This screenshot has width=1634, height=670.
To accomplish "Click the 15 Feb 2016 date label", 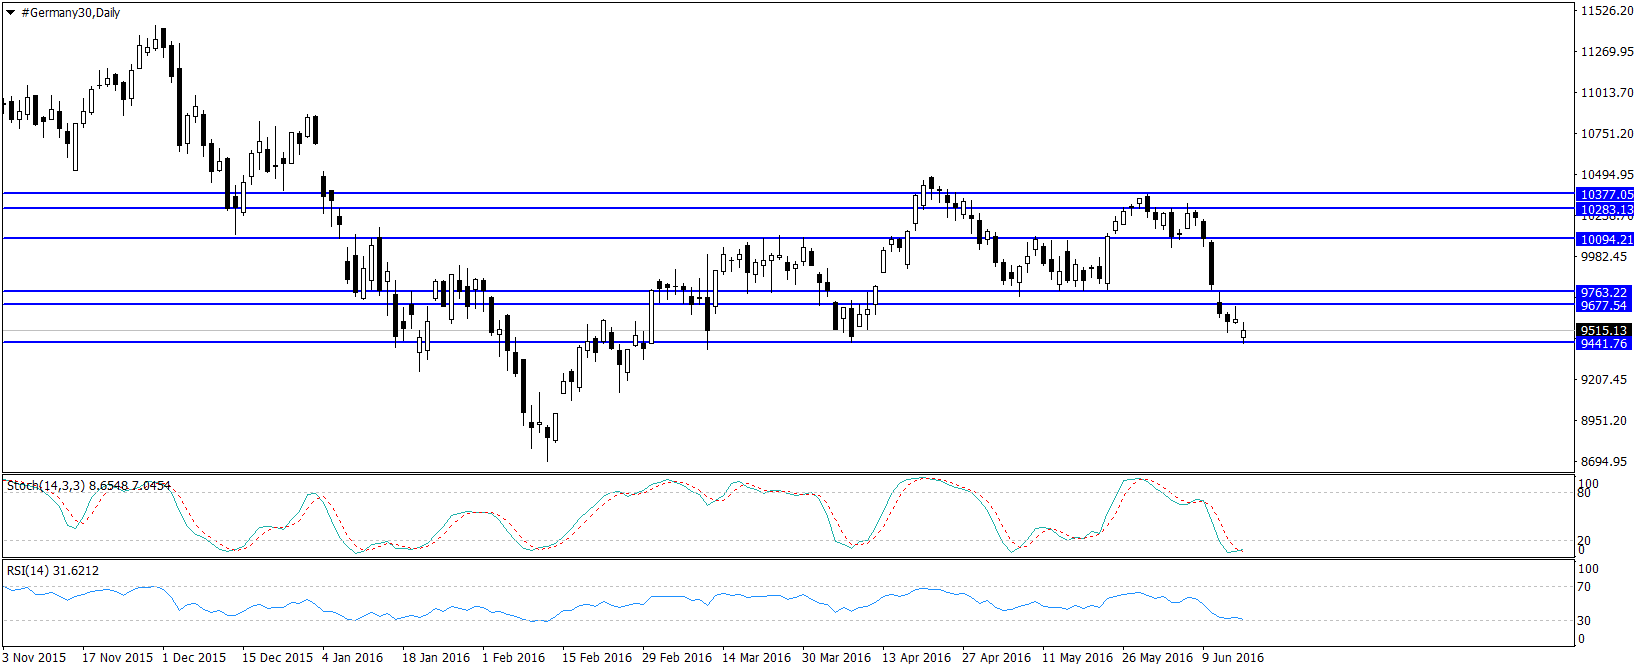I will (597, 658).
